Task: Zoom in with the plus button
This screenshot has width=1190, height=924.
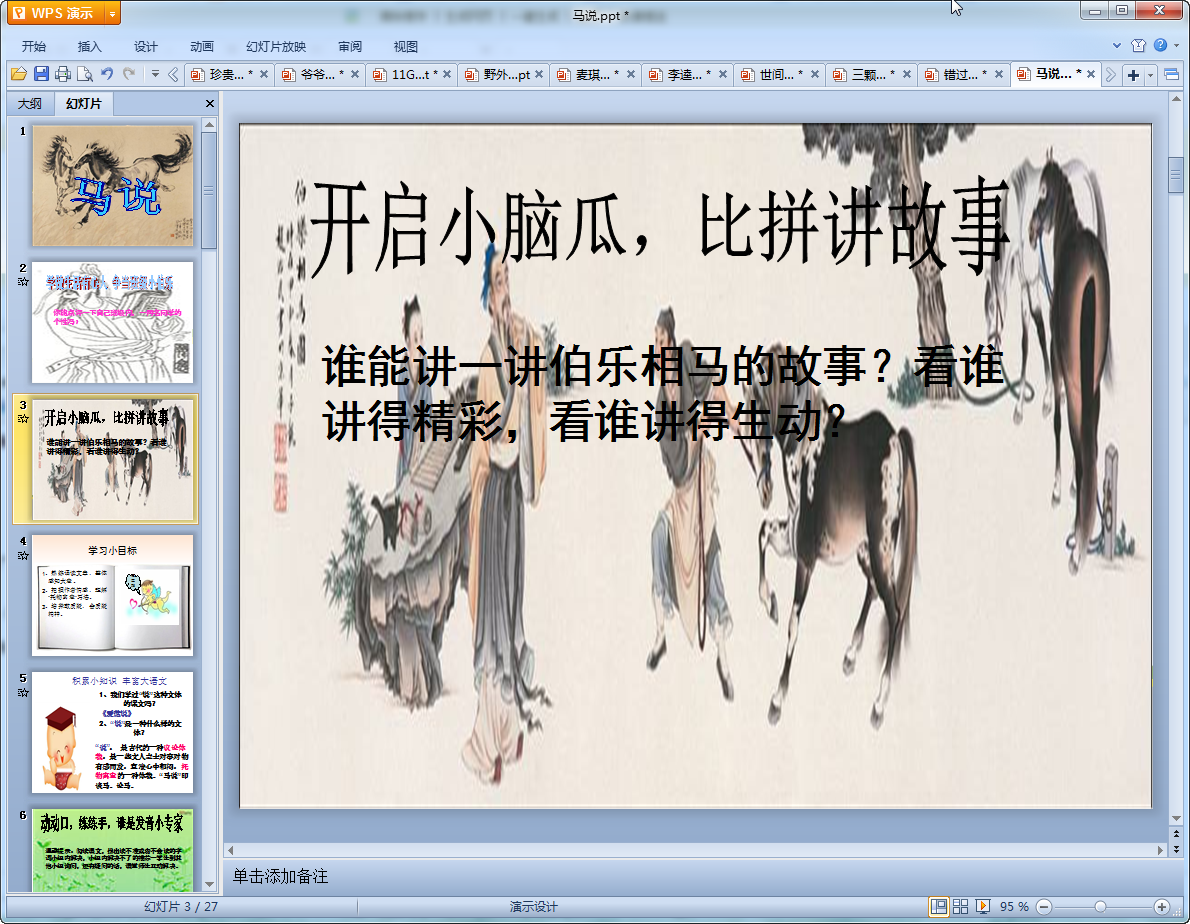Action: click(1161, 907)
